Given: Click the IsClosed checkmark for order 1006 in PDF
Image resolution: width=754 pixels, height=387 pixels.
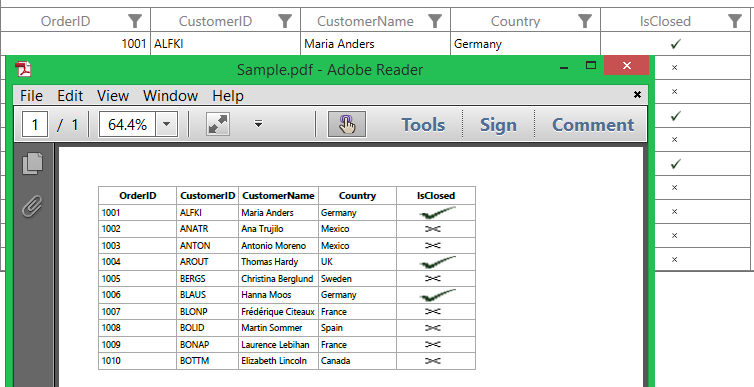Looking at the screenshot, I should pos(437,295).
